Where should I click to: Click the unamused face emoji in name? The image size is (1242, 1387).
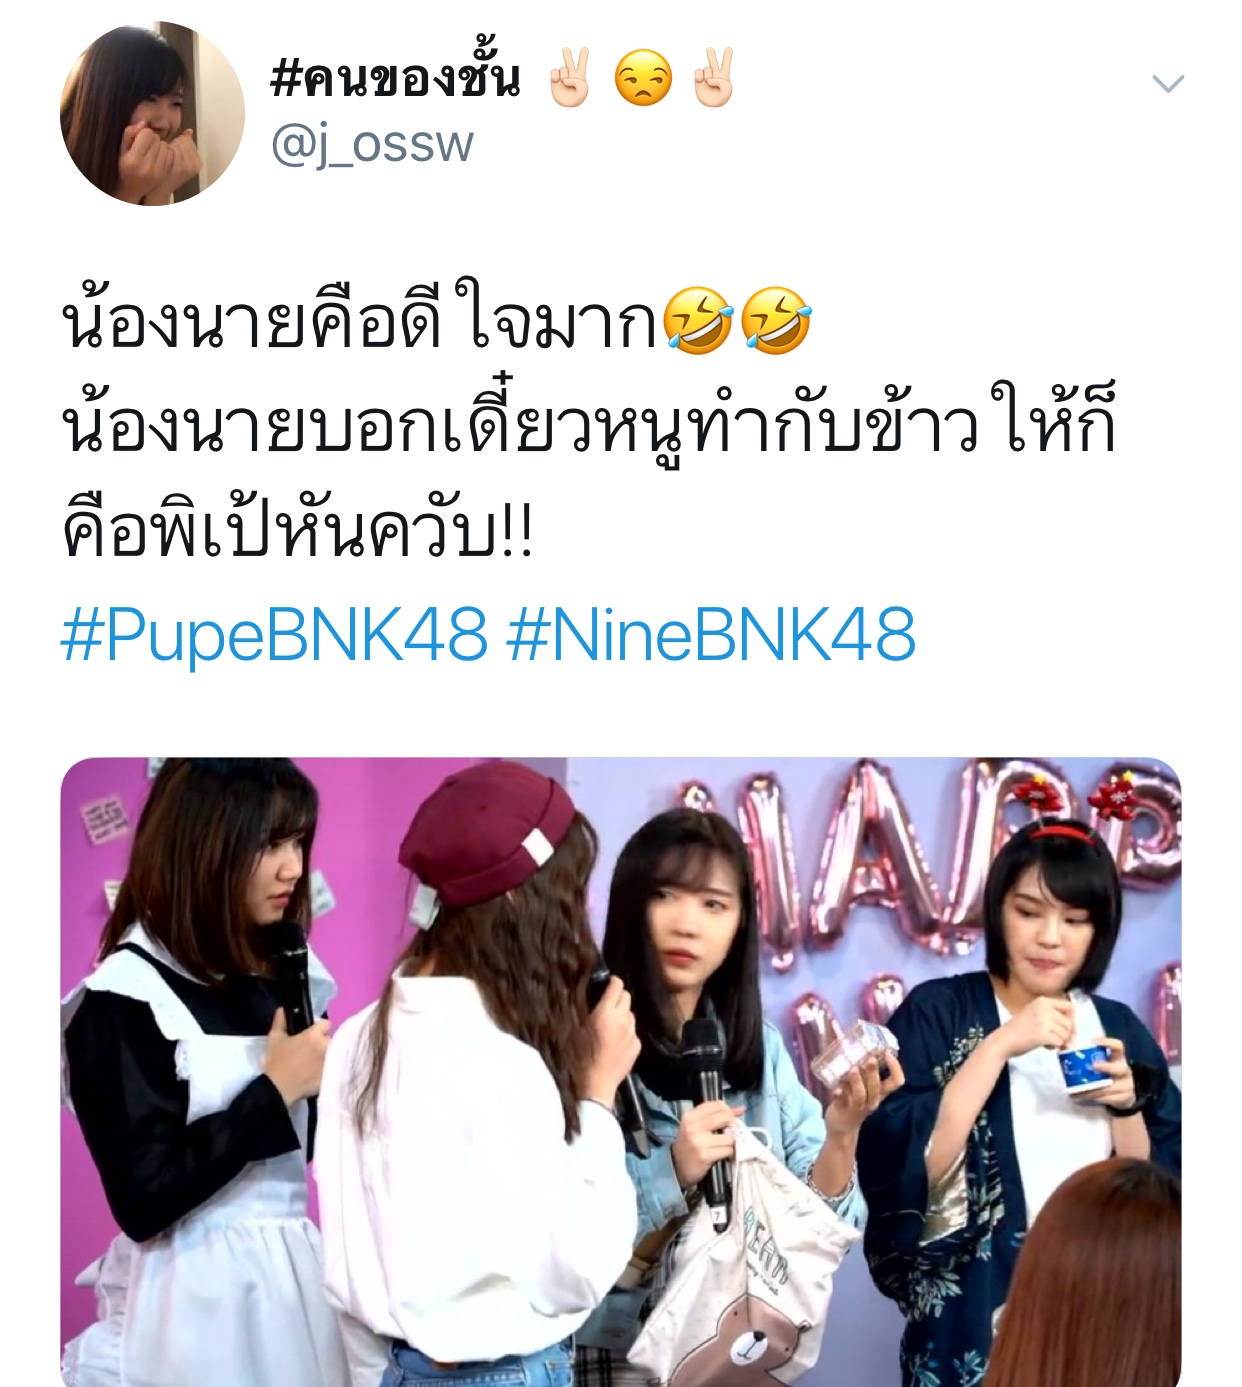[643, 78]
